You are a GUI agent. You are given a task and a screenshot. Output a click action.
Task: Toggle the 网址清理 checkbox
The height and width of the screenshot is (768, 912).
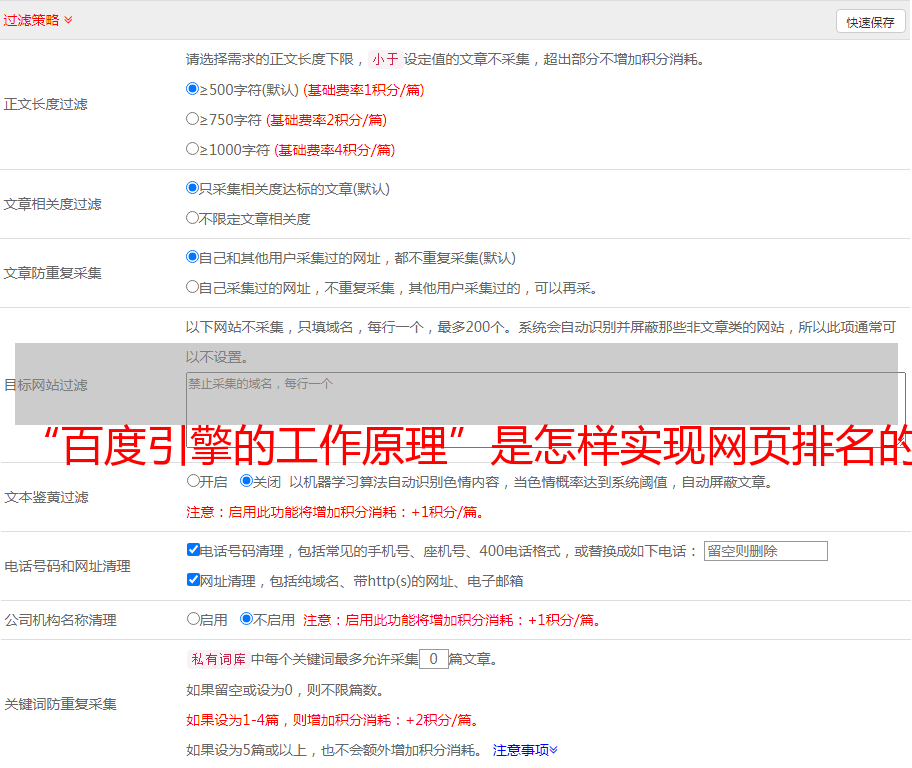pyautogui.click(x=194, y=580)
